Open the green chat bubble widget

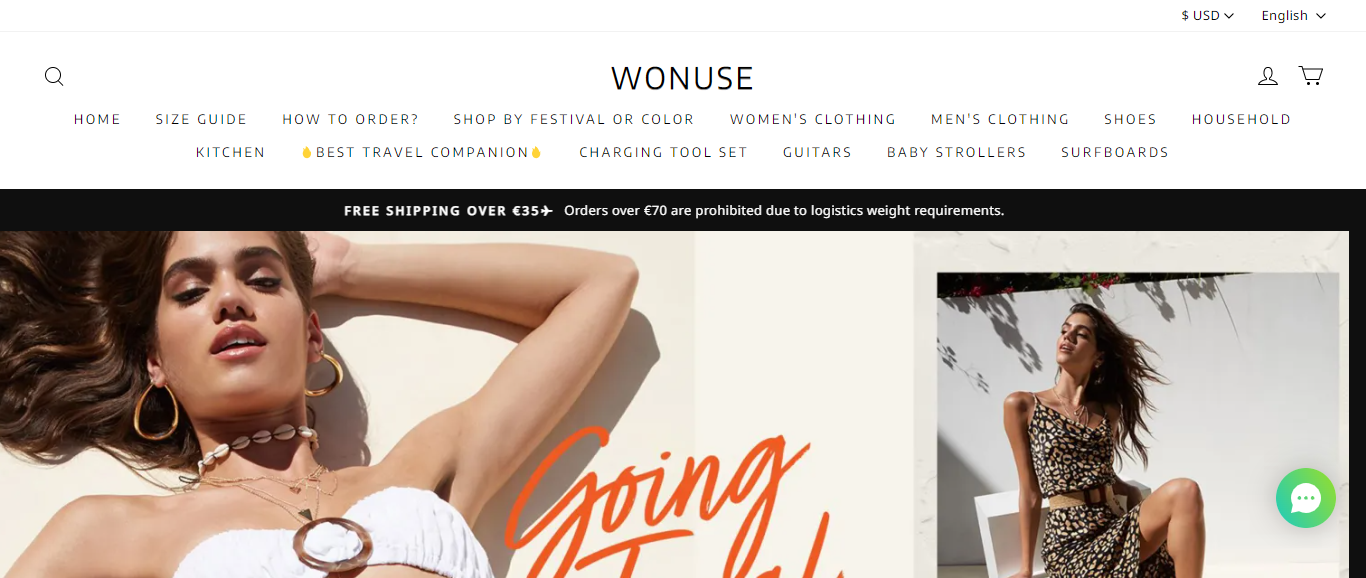[x=1306, y=498]
